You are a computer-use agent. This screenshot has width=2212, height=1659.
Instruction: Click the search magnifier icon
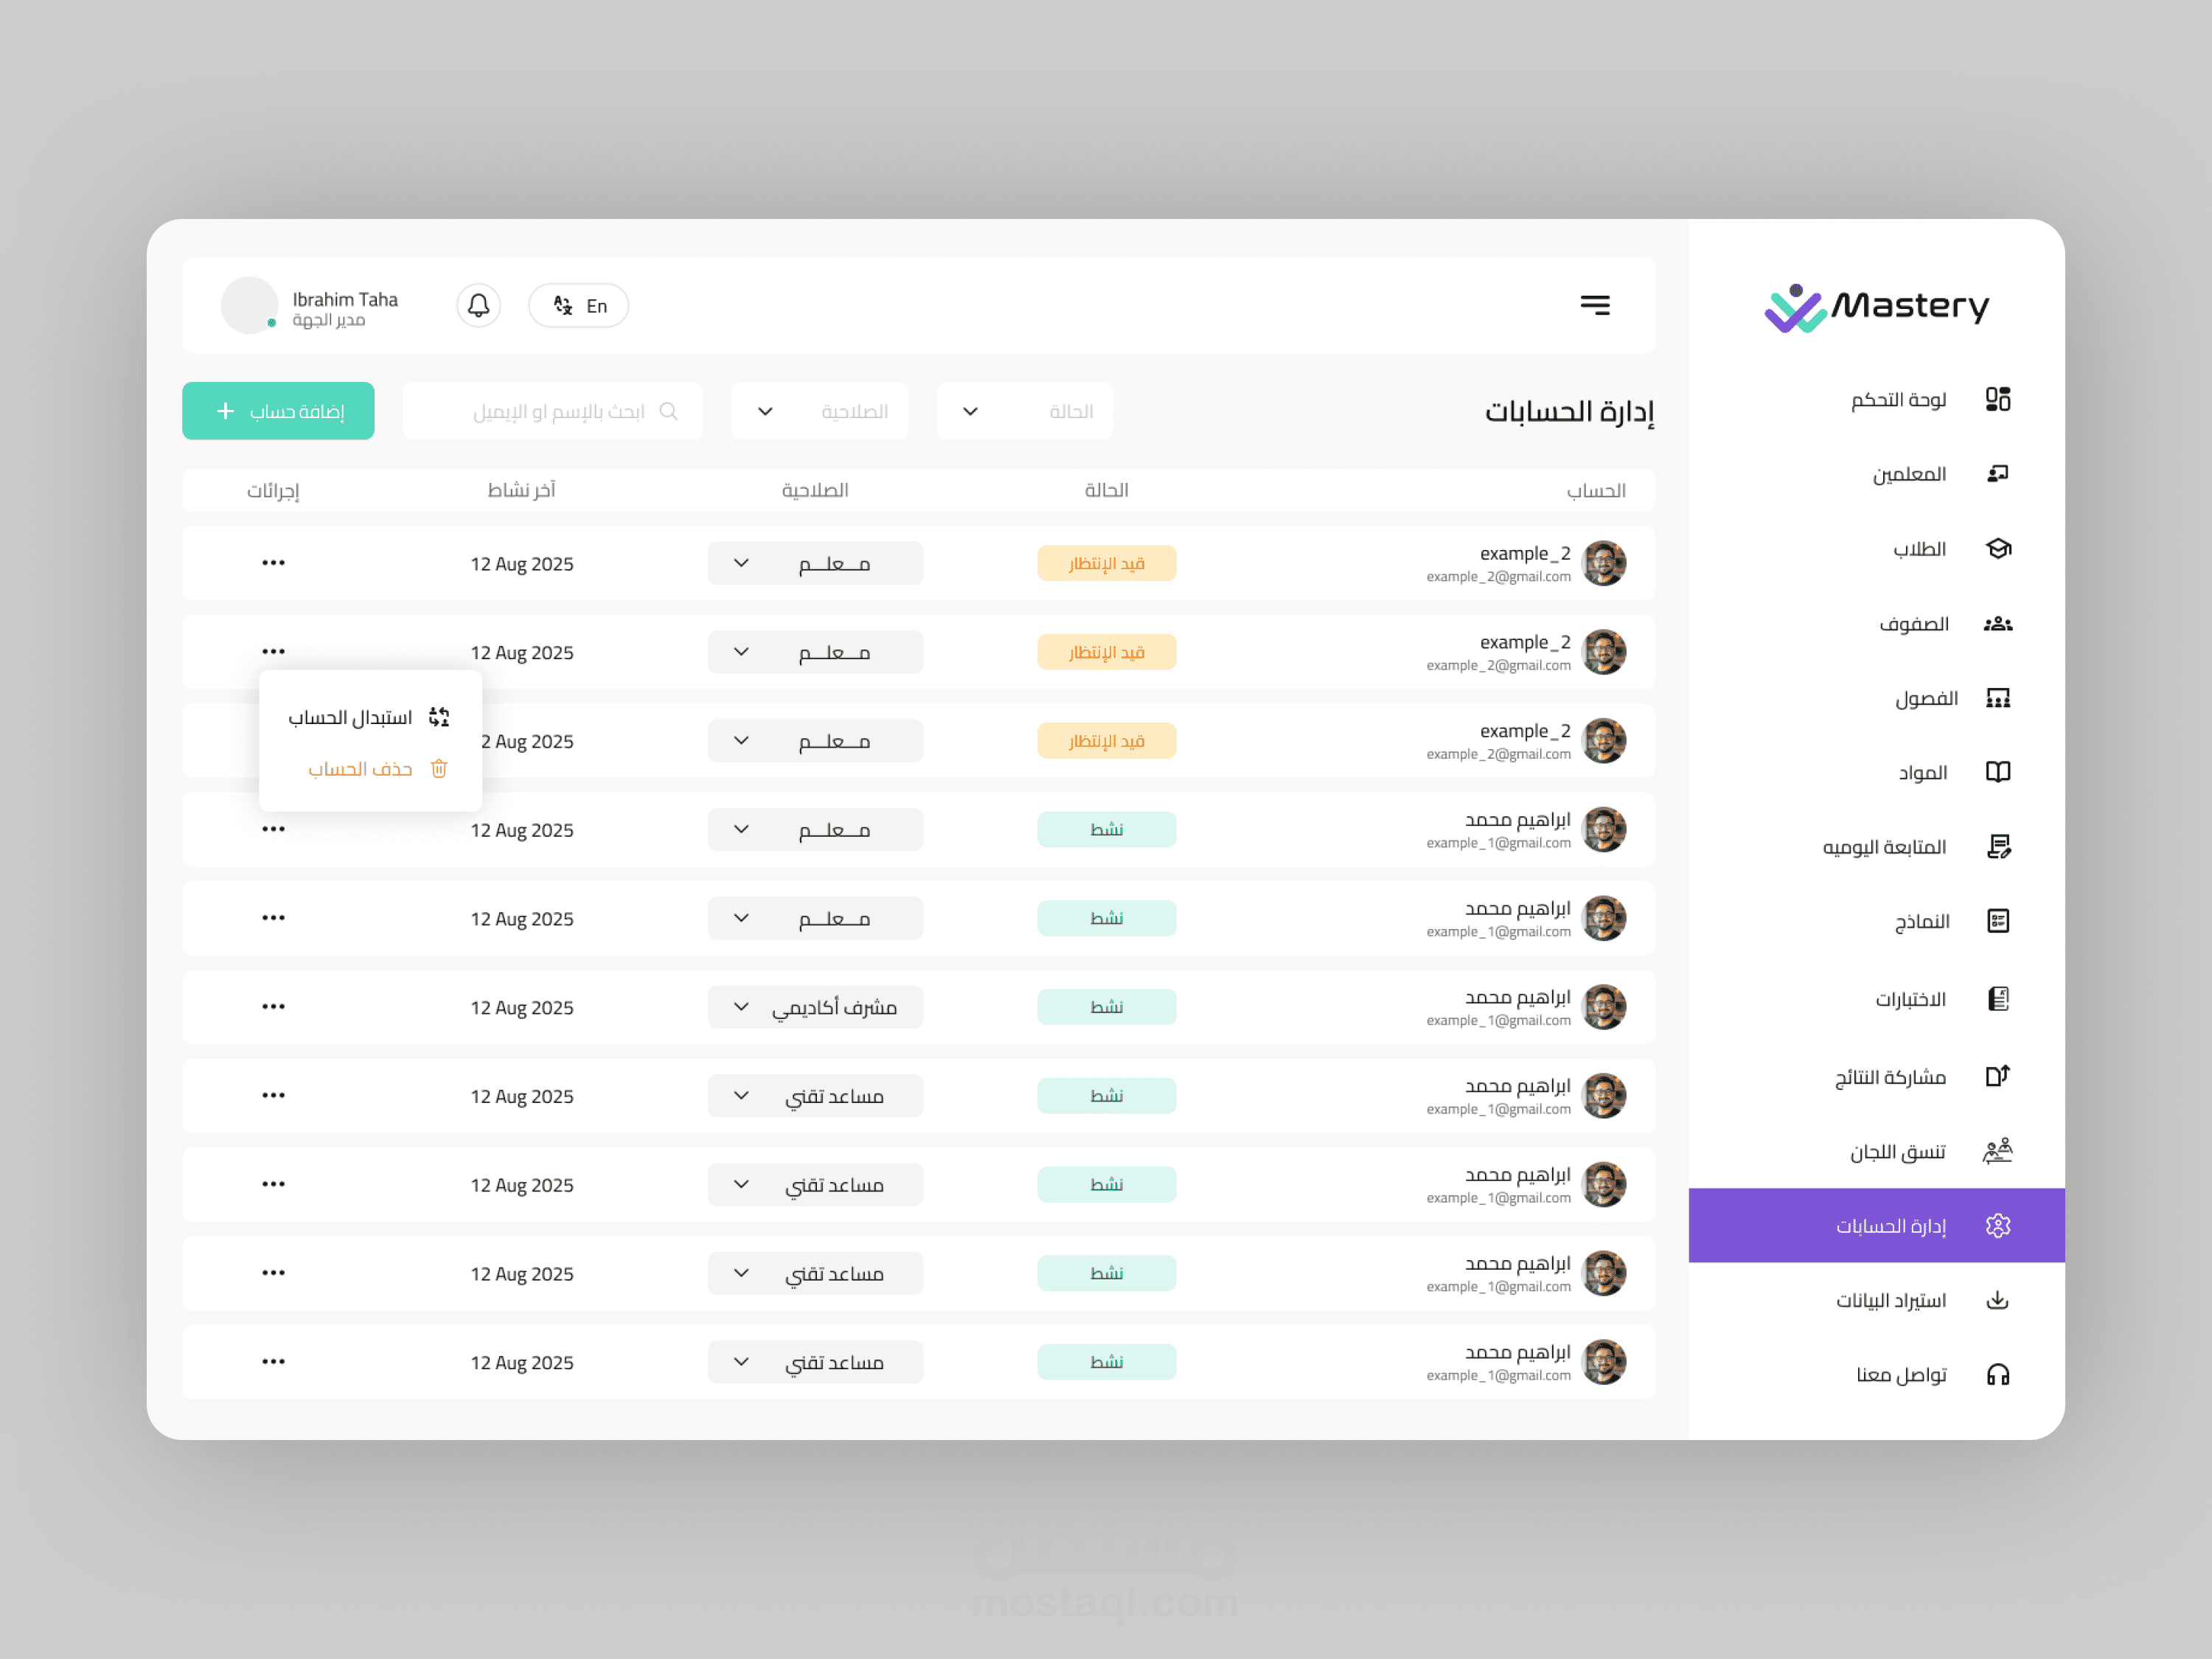tap(669, 411)
